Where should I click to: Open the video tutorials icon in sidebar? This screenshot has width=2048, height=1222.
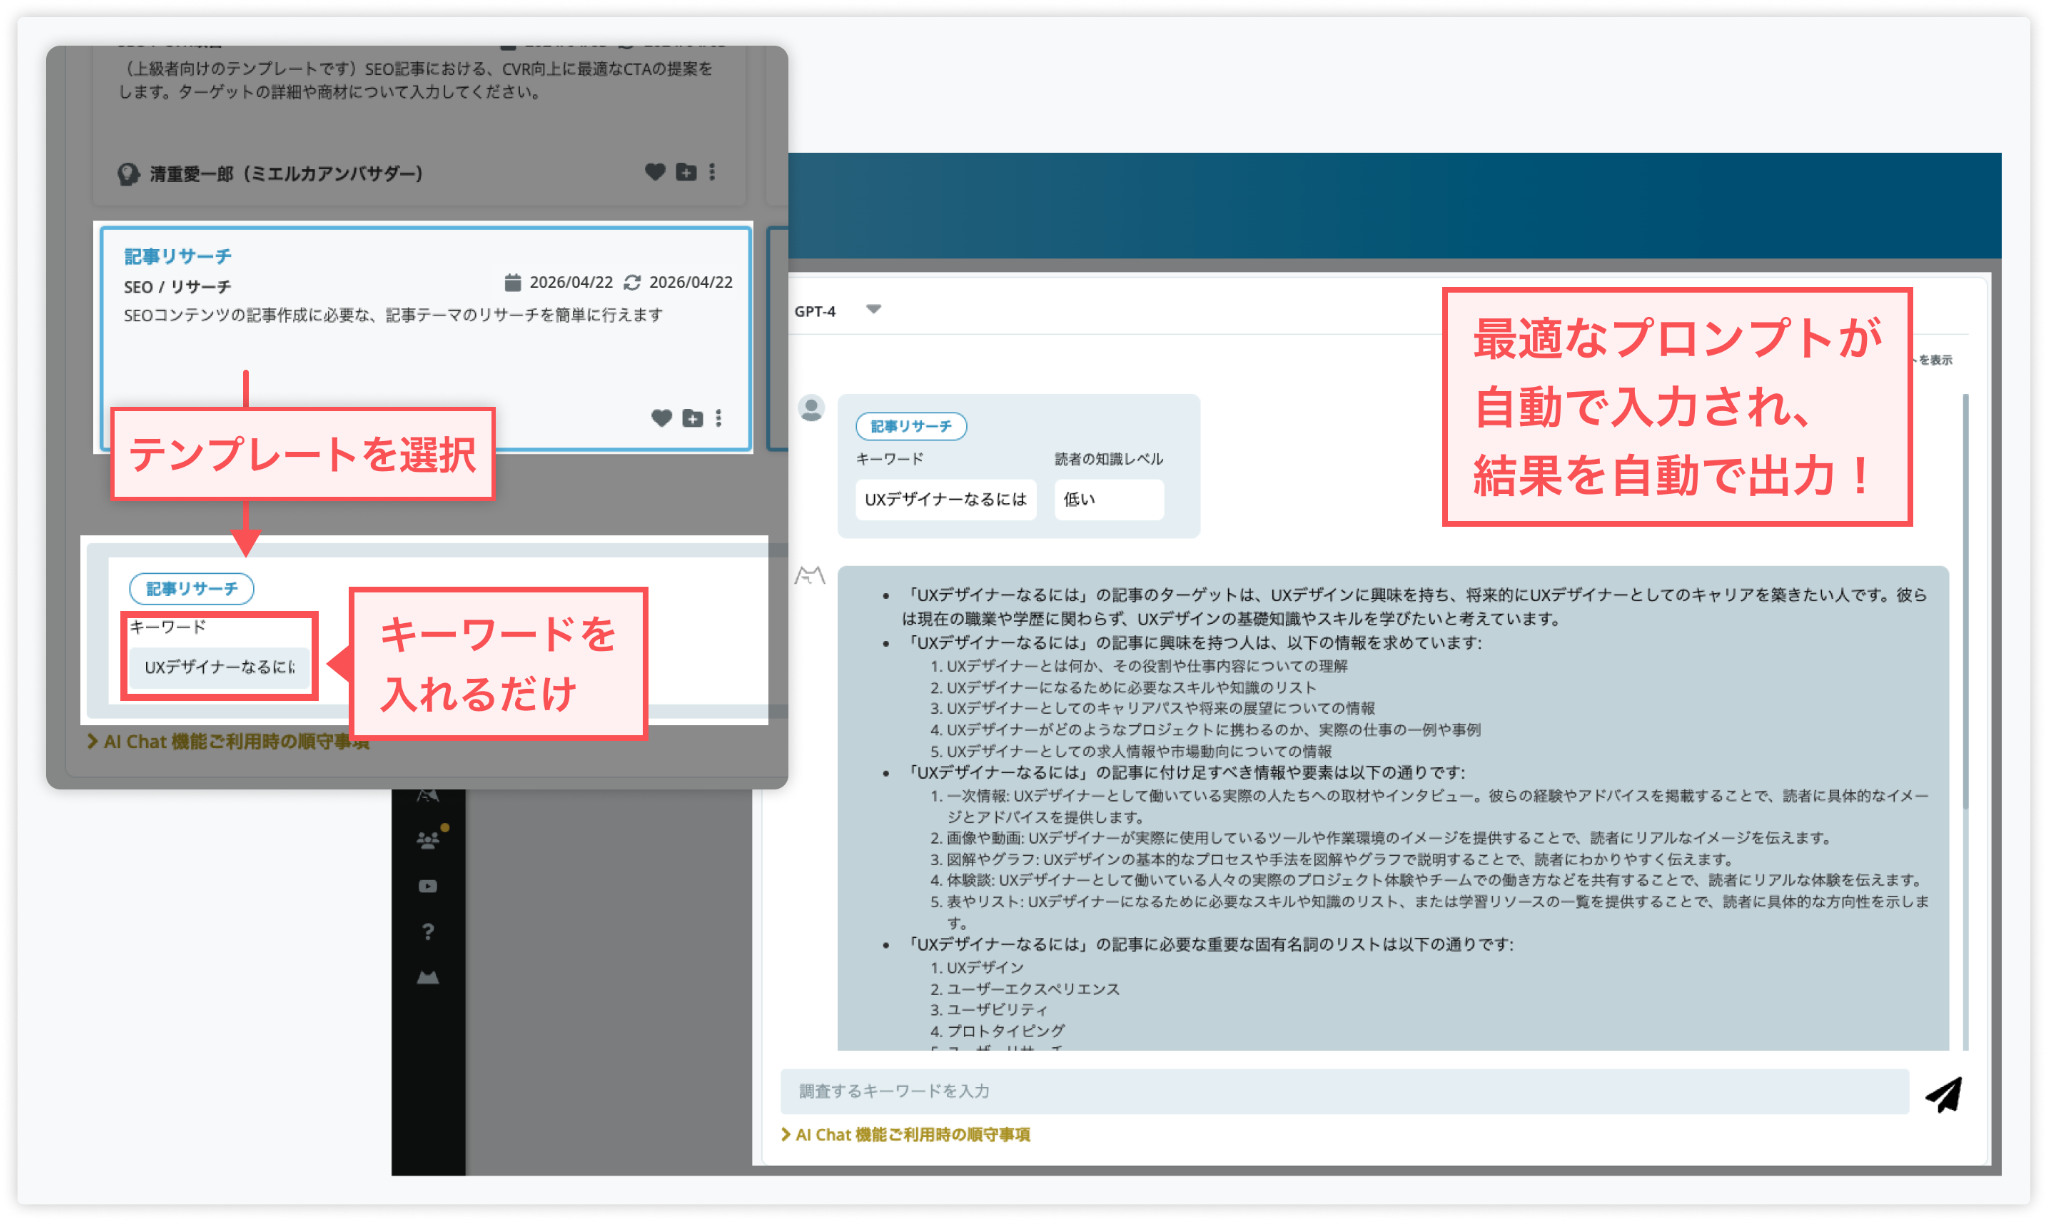pyautogui.click(x=428, y=886)
